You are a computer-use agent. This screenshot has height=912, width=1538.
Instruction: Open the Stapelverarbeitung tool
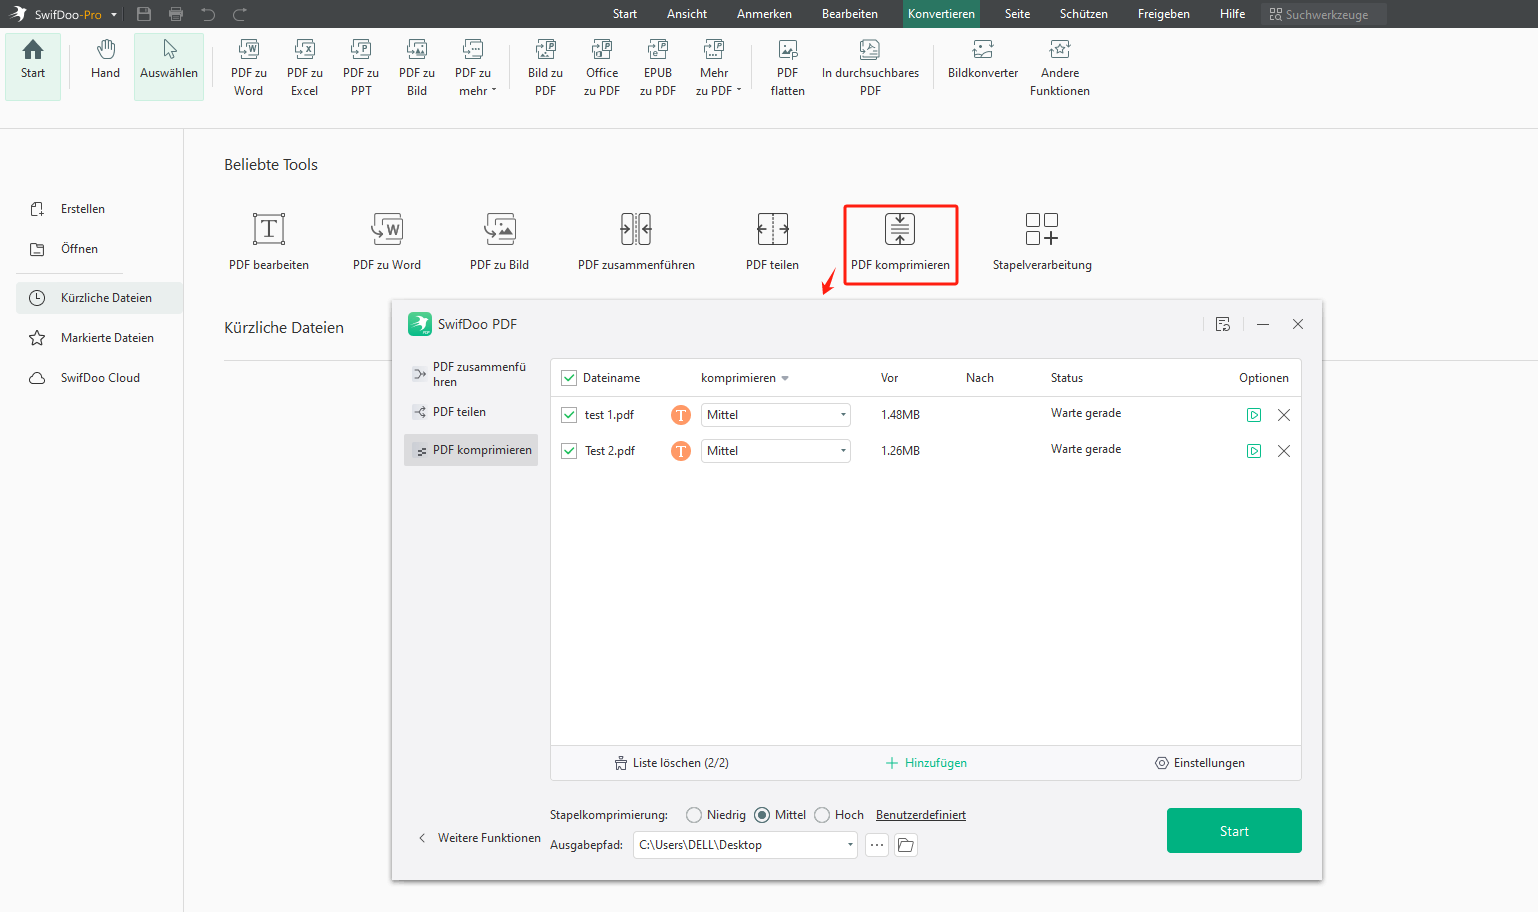pyautogui.click(x=1042, y=242)
